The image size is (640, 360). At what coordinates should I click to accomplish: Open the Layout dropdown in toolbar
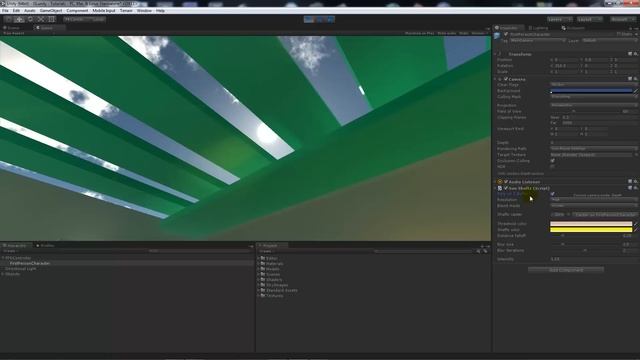pos(590,19)
